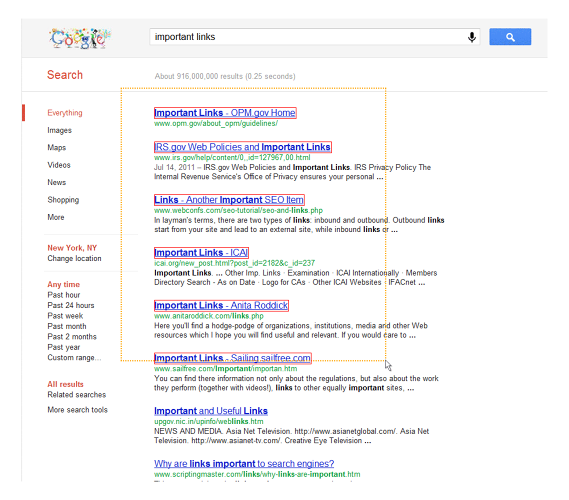Image resolution: width=569 pixels, height=500 pixels.
Task: Open 'Links - Another Important SEO Item' result
Action: coord(229,200)
